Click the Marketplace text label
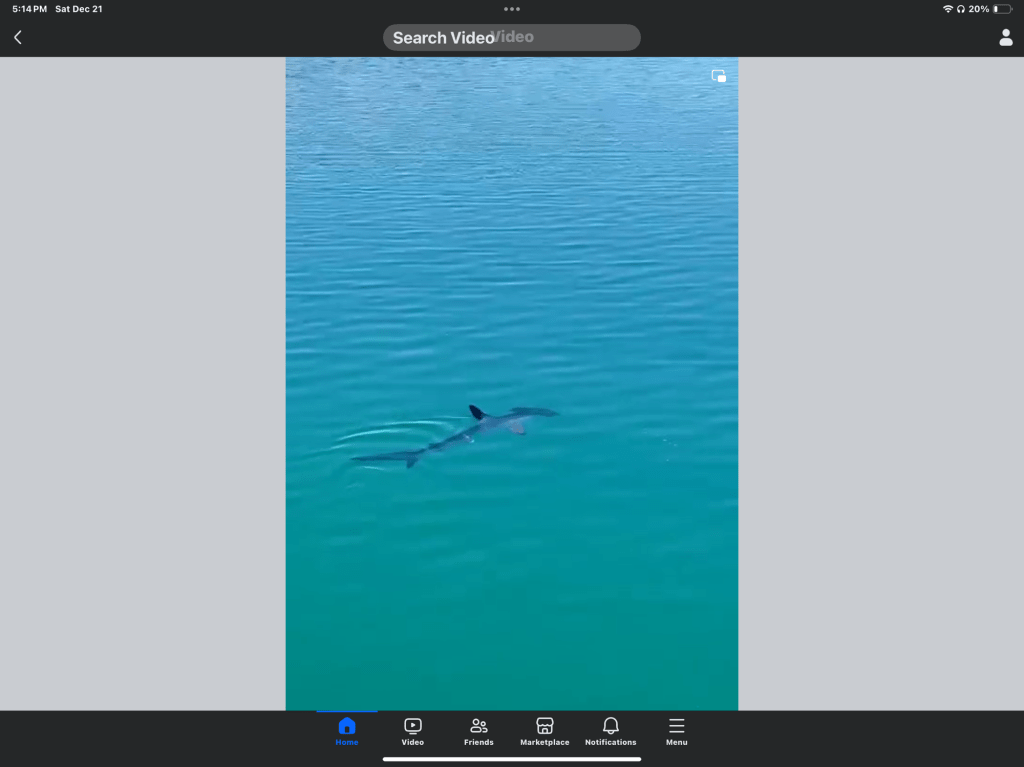Viewport: 1024px width, 767px height. (545, 743)
